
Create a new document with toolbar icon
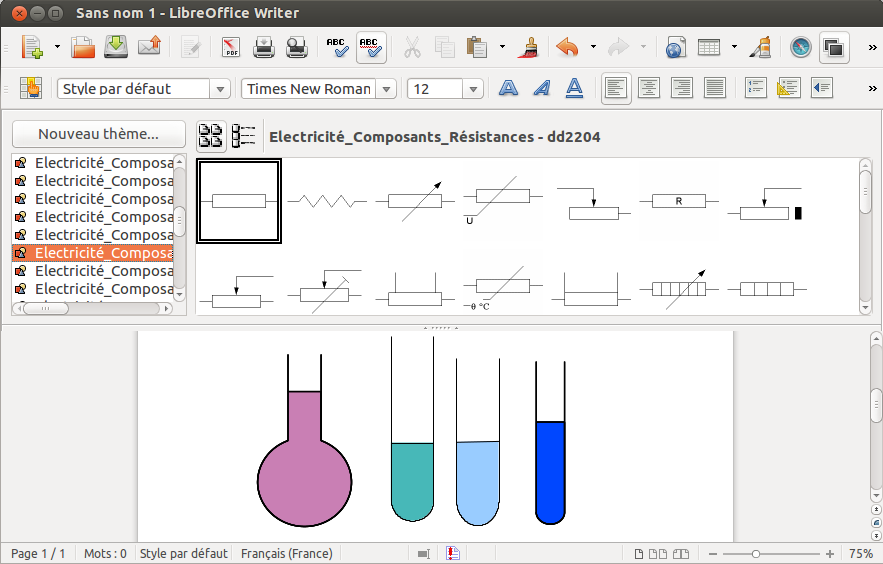point(32,47)
